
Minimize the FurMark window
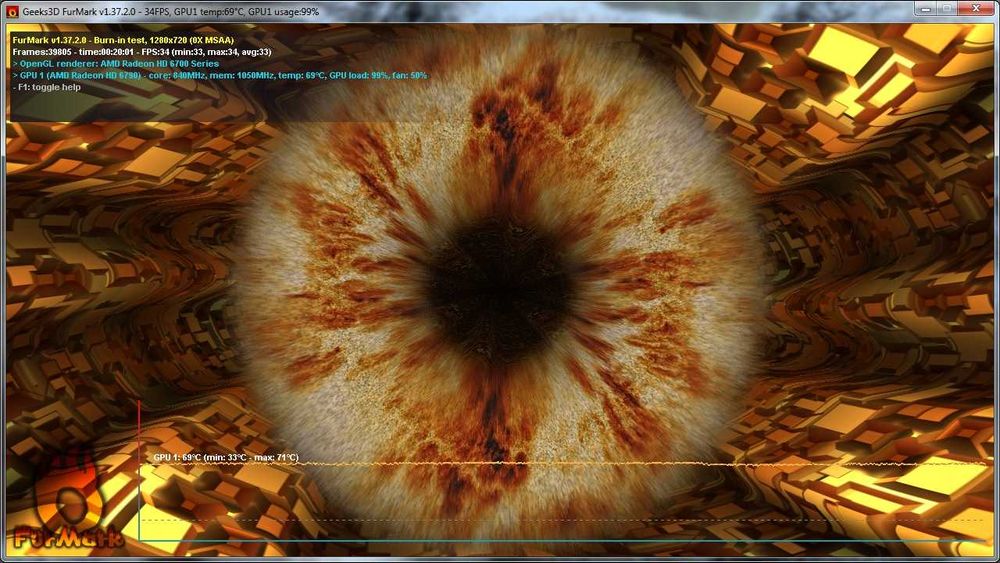(925, 9)
